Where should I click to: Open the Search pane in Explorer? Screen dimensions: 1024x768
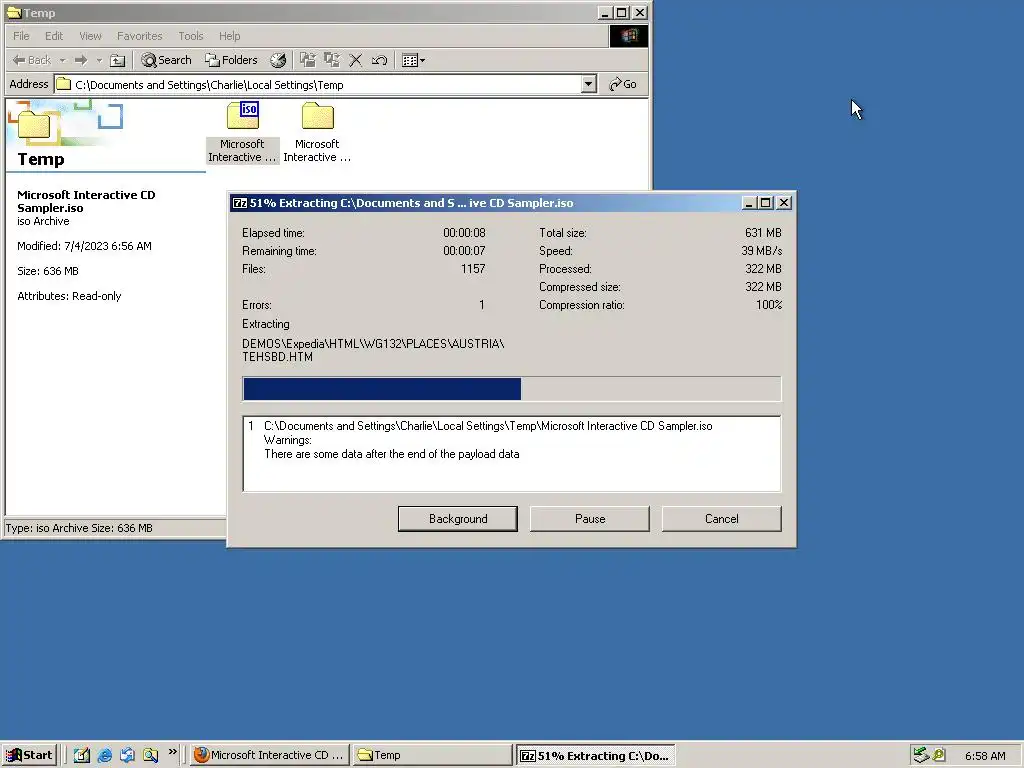(x=167, y=60)
